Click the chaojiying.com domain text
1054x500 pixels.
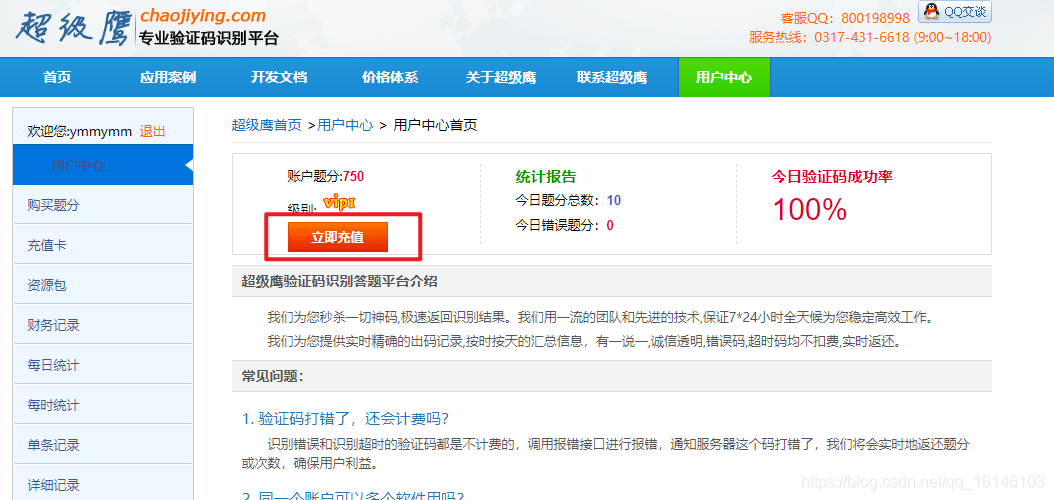203,15
